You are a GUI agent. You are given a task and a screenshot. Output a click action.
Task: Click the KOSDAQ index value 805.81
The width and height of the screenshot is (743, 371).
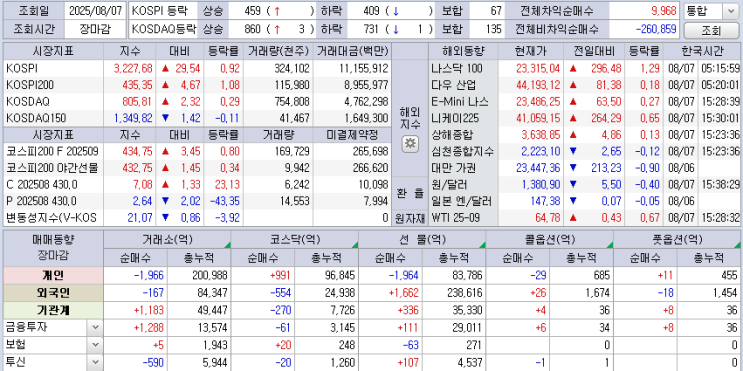[x=137, y=102]
